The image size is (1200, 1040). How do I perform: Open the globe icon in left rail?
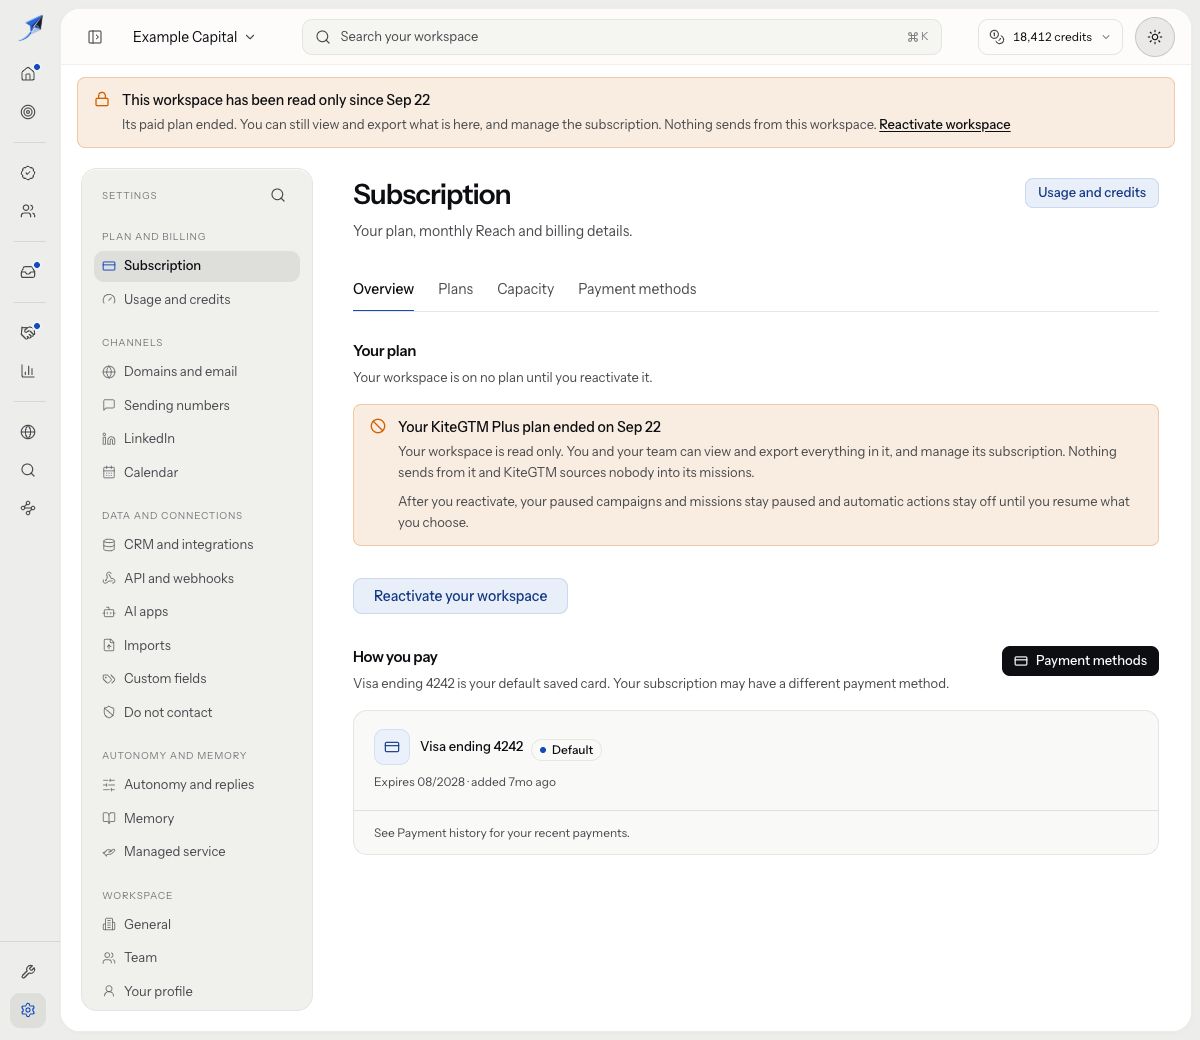(28, 432)
